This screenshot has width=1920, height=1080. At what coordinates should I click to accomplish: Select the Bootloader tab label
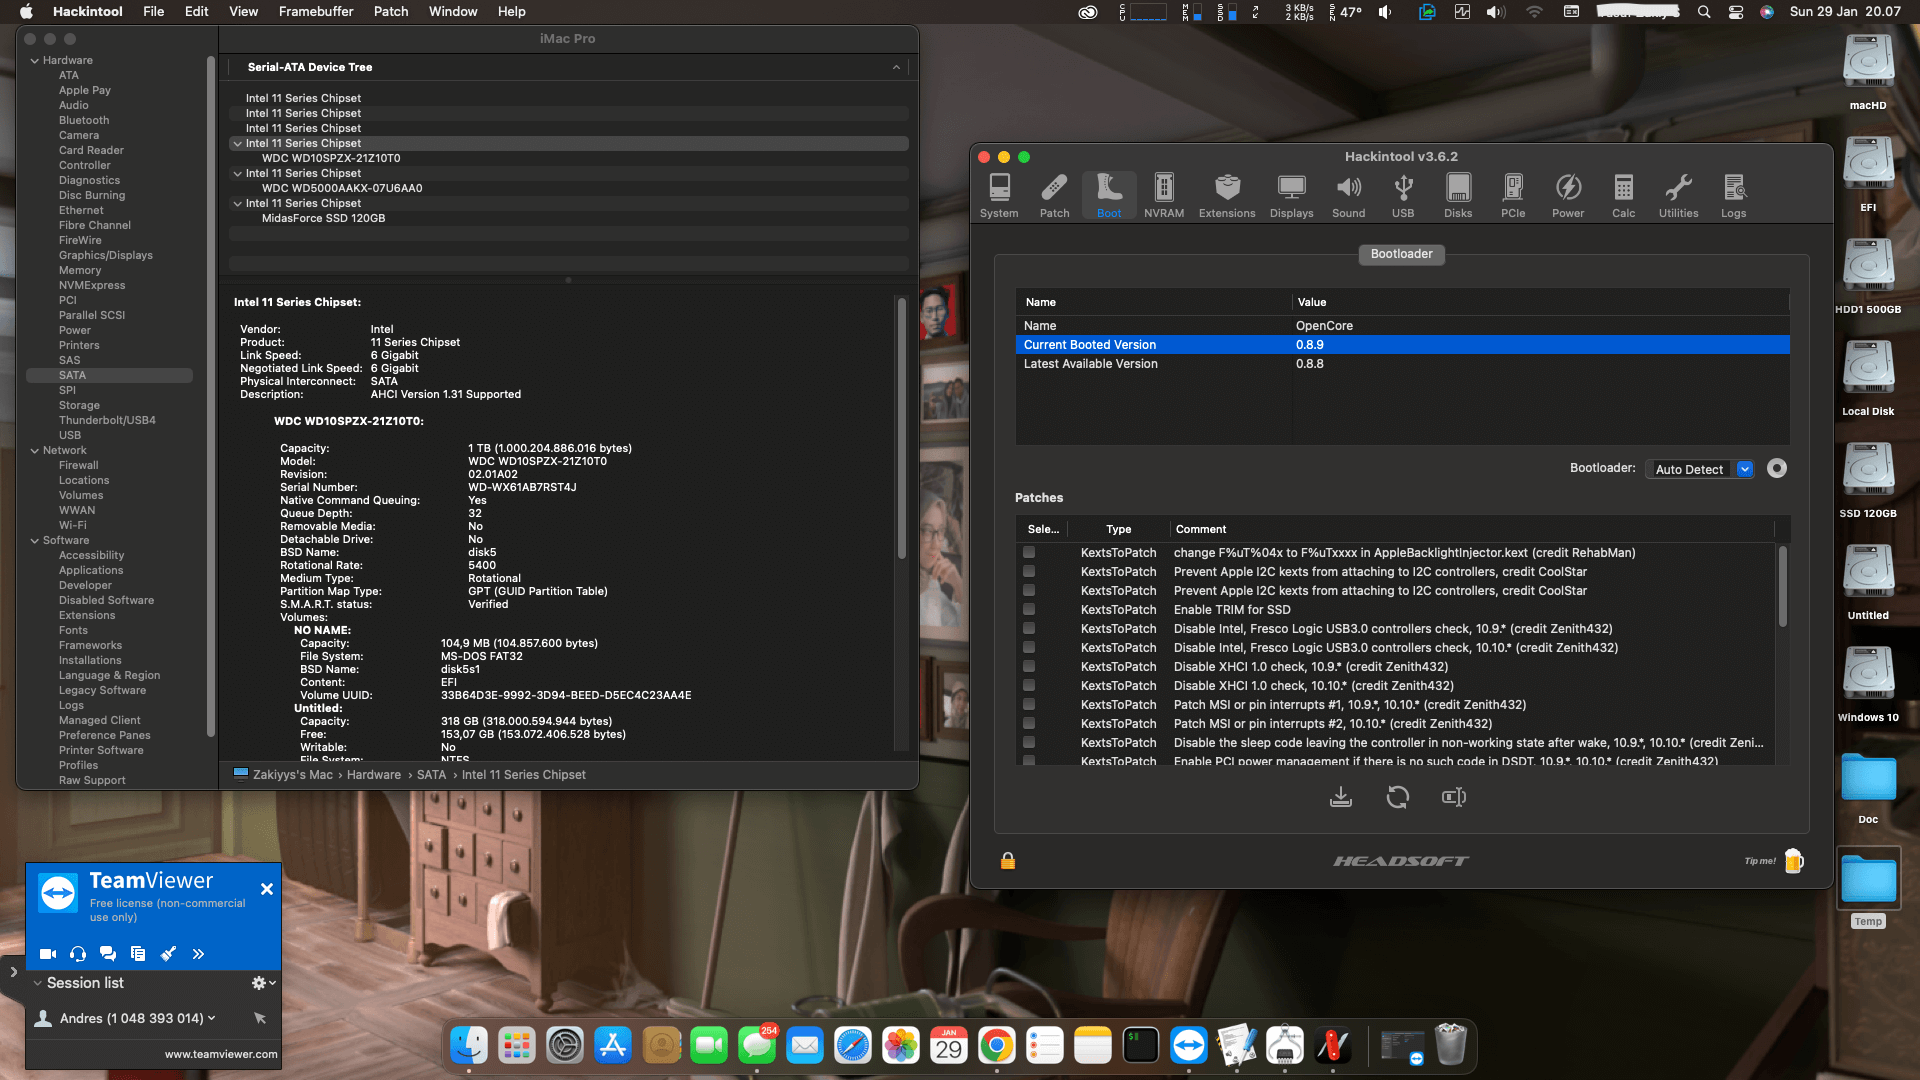(1401, 254)
